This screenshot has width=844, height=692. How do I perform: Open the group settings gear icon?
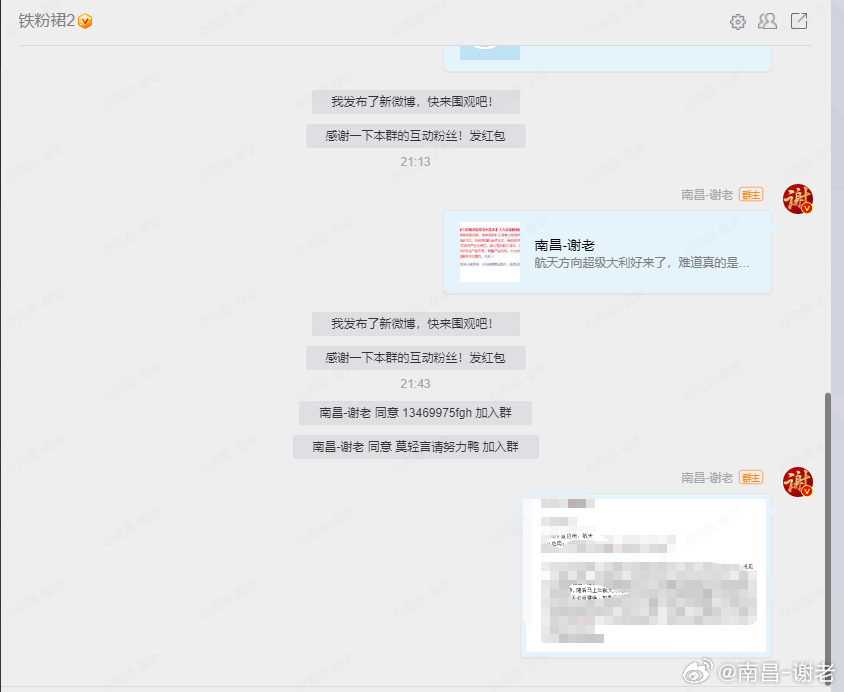tap(738, 21)
